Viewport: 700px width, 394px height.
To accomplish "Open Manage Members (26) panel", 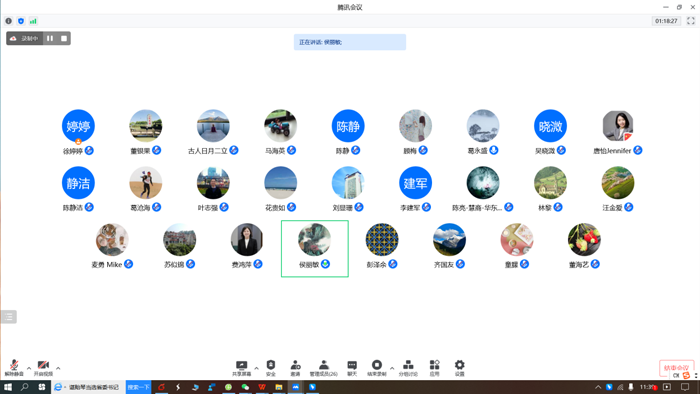I will 324,368.
